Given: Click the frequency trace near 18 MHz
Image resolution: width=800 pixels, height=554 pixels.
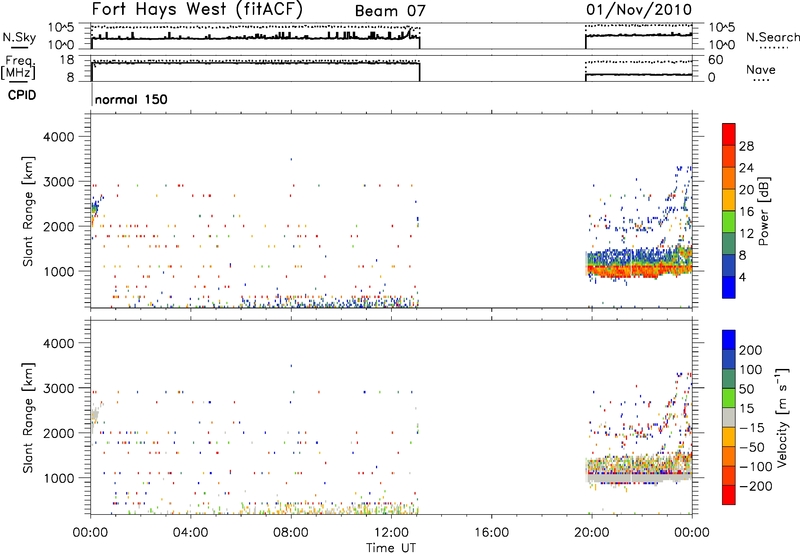Looking at the screenshot, I should pos(255,63).
